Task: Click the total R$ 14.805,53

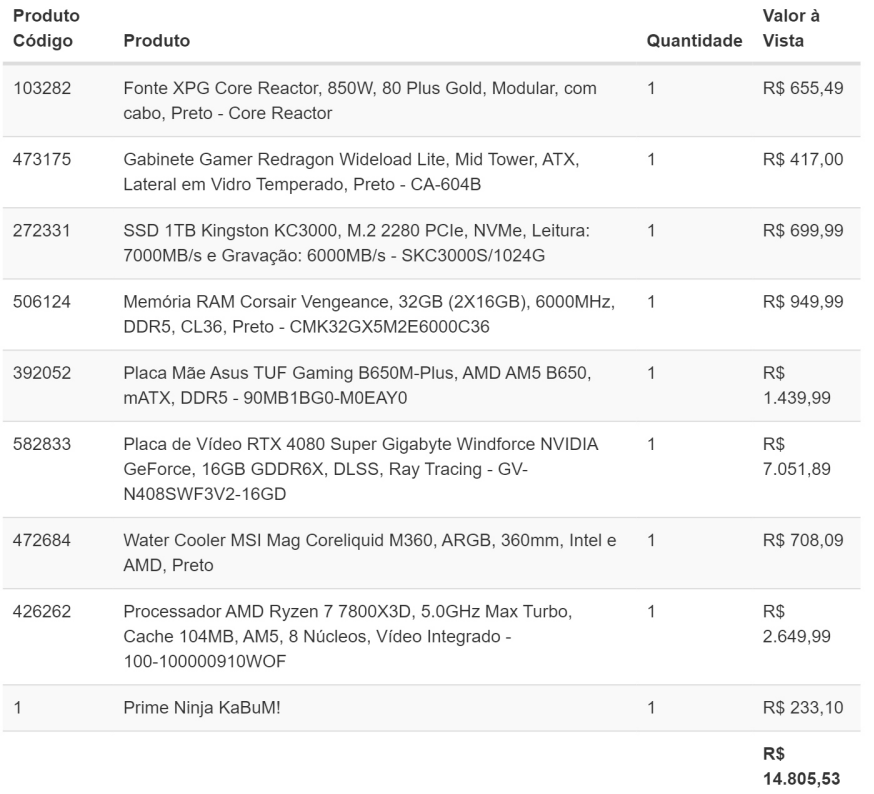Action: coord(801,766)
